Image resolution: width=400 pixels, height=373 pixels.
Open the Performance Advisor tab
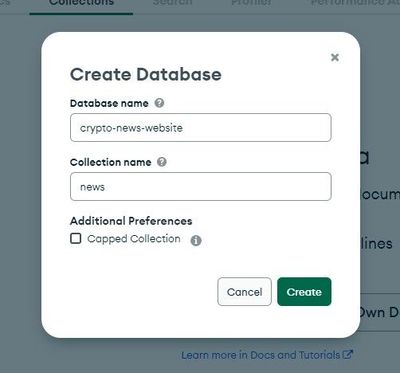pos(355,3)
